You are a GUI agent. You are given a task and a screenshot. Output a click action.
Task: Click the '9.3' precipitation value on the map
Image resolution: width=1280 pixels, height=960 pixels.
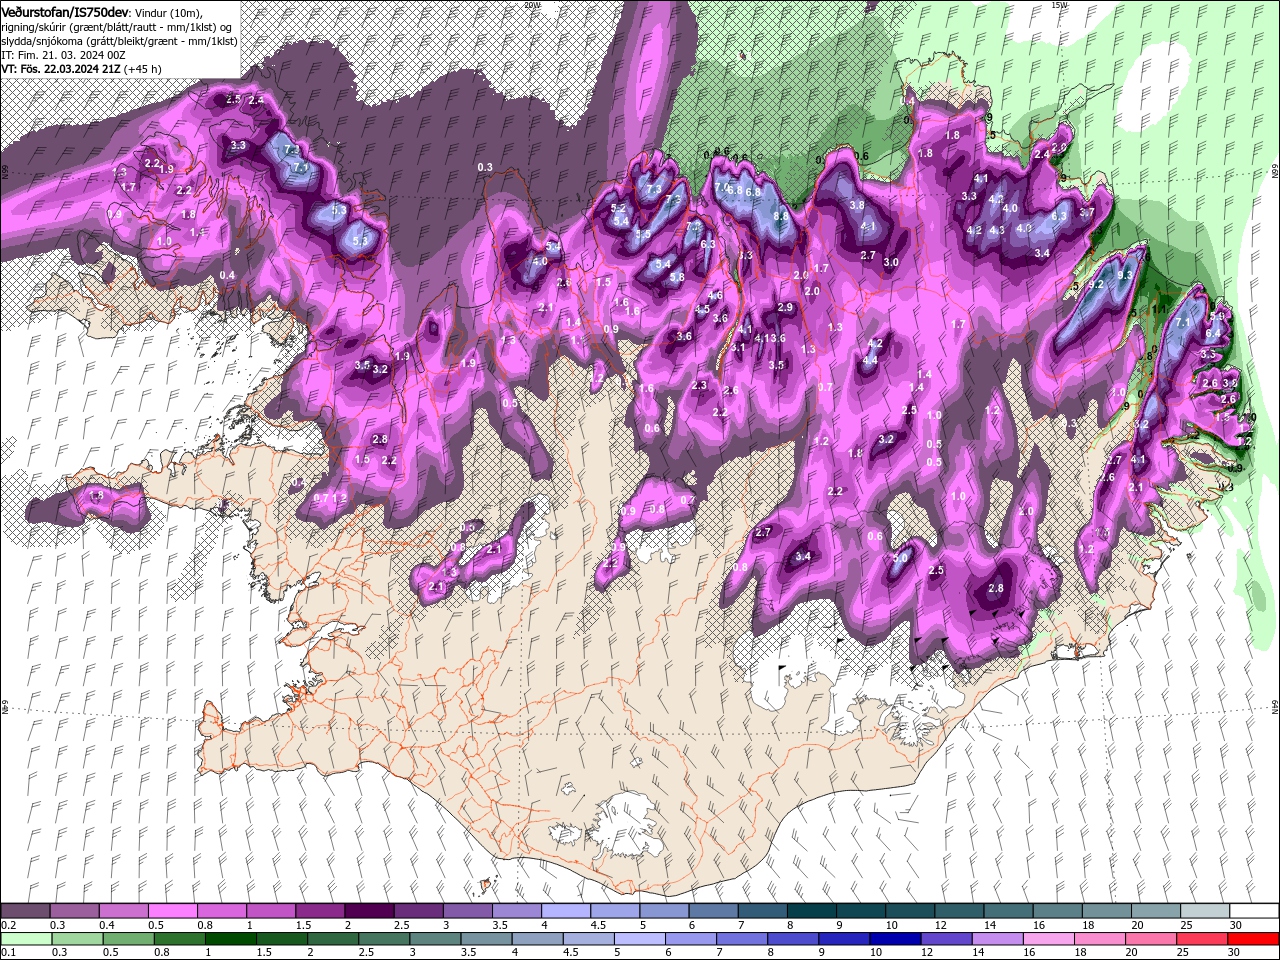pyautogui.click(x=1125, y=276)
